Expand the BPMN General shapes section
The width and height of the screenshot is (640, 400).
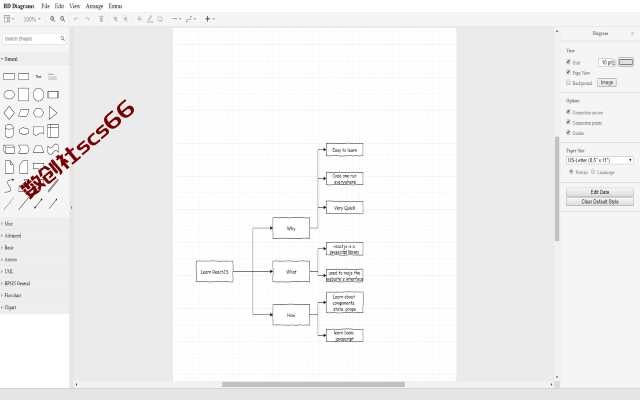point(34,283)
